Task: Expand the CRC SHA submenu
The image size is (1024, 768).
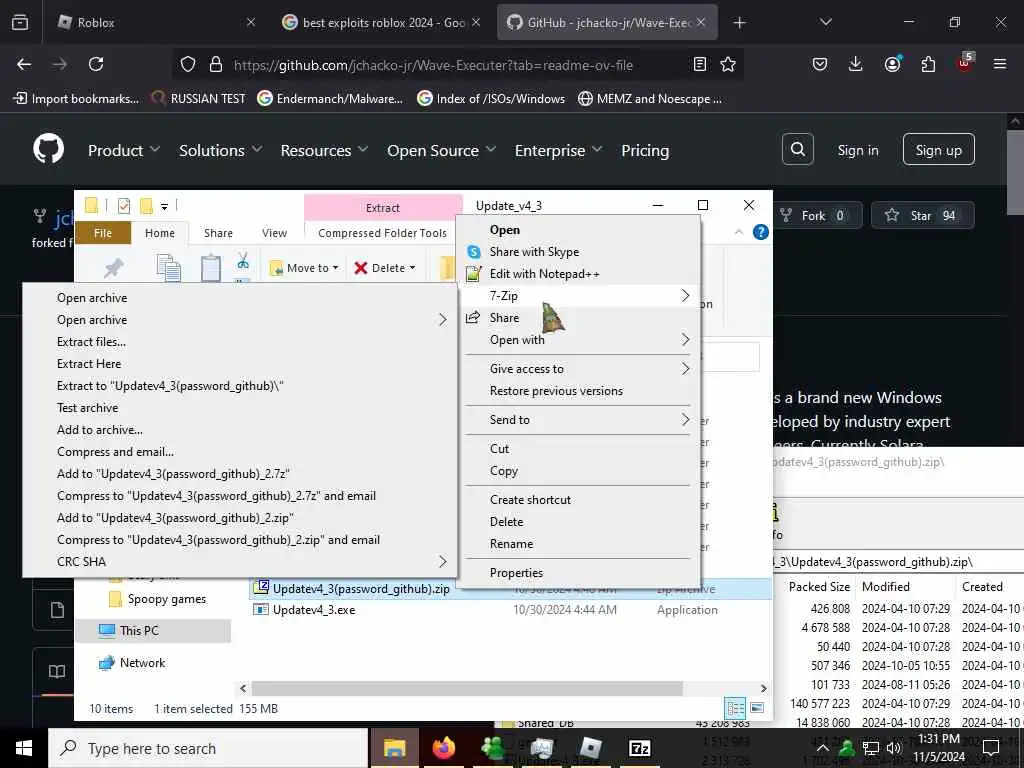Action: pyautogui.click(x=240, y=562)
